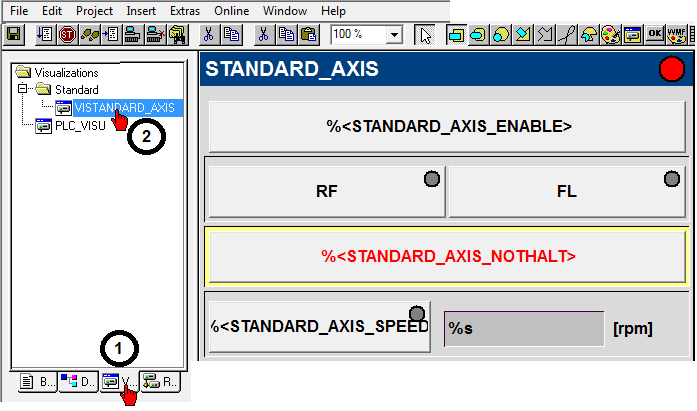Click the red ST stop sign icon

pyautogui.click(x=67, y=35)
